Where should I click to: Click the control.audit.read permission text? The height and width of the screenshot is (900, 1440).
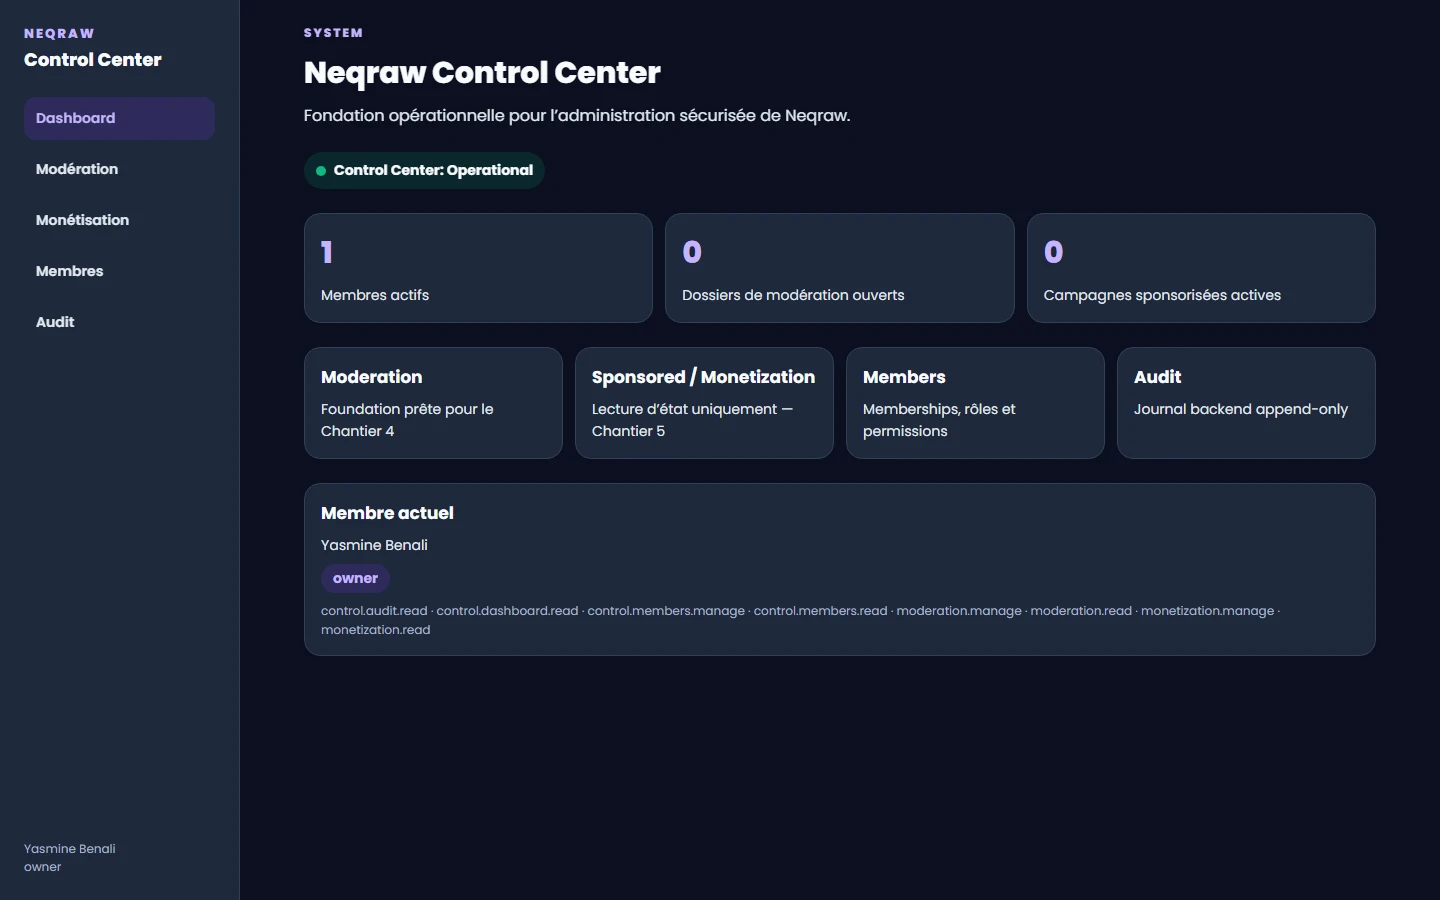(374, 611)
